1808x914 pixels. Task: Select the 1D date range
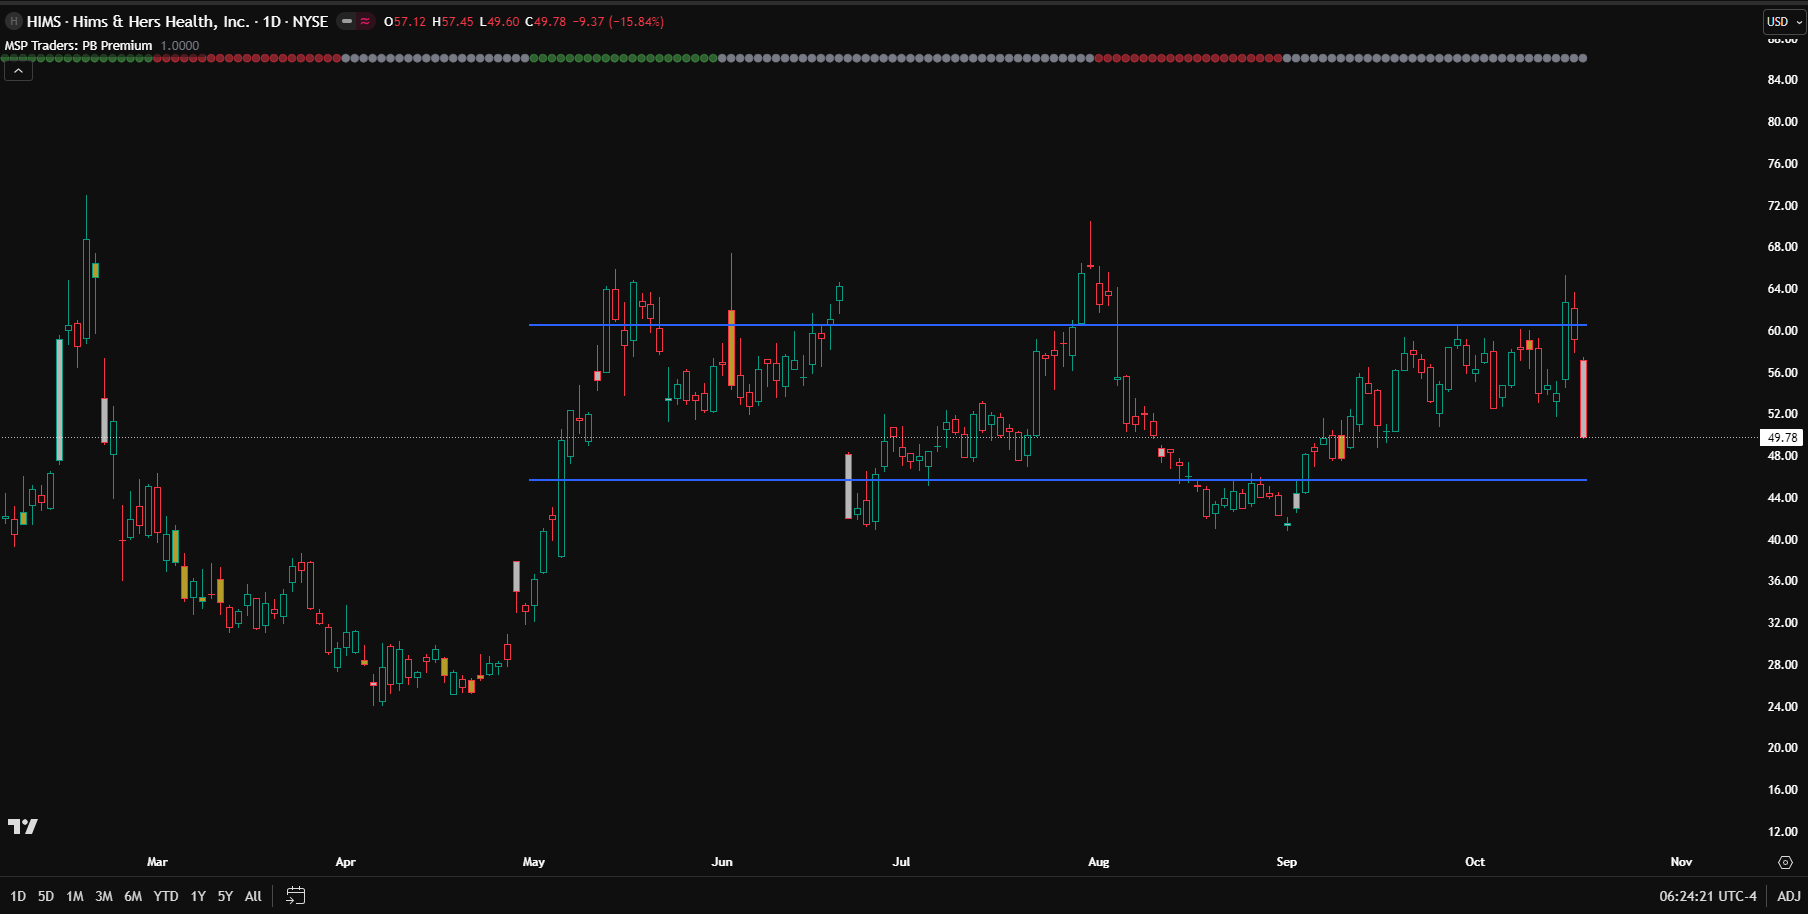18,896
